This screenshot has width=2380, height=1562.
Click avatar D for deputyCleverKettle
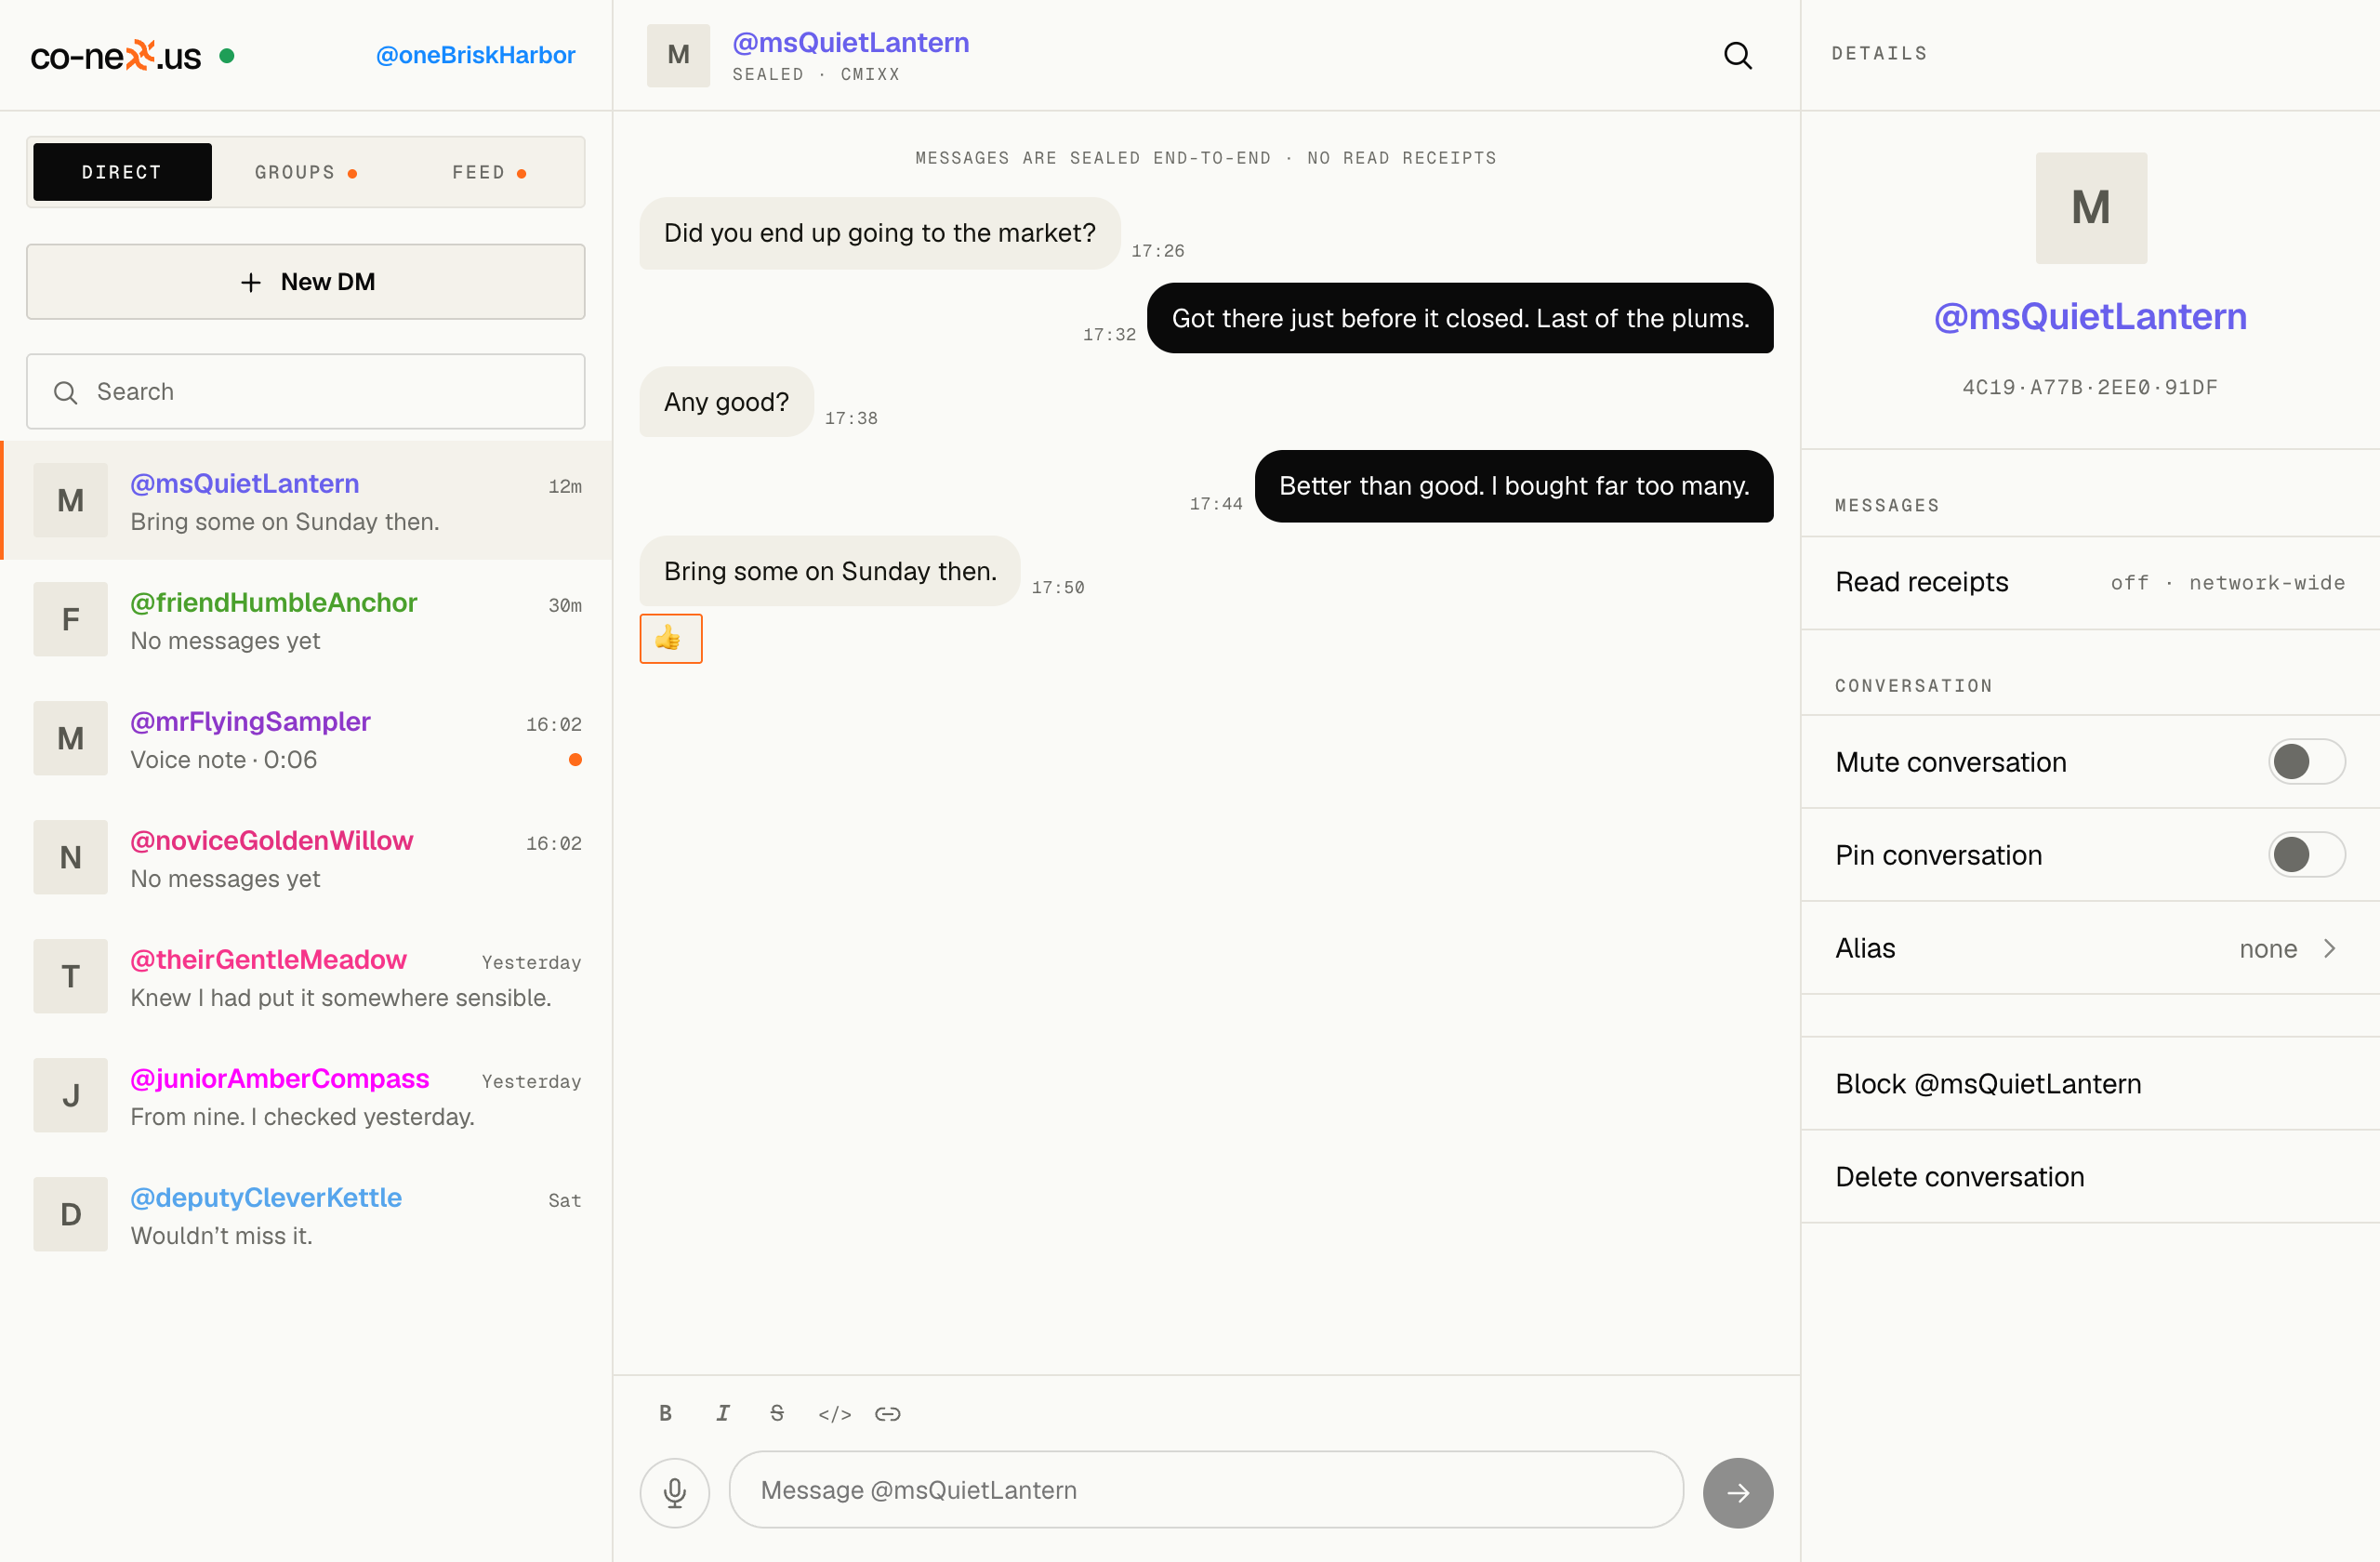click(70, 1214)
